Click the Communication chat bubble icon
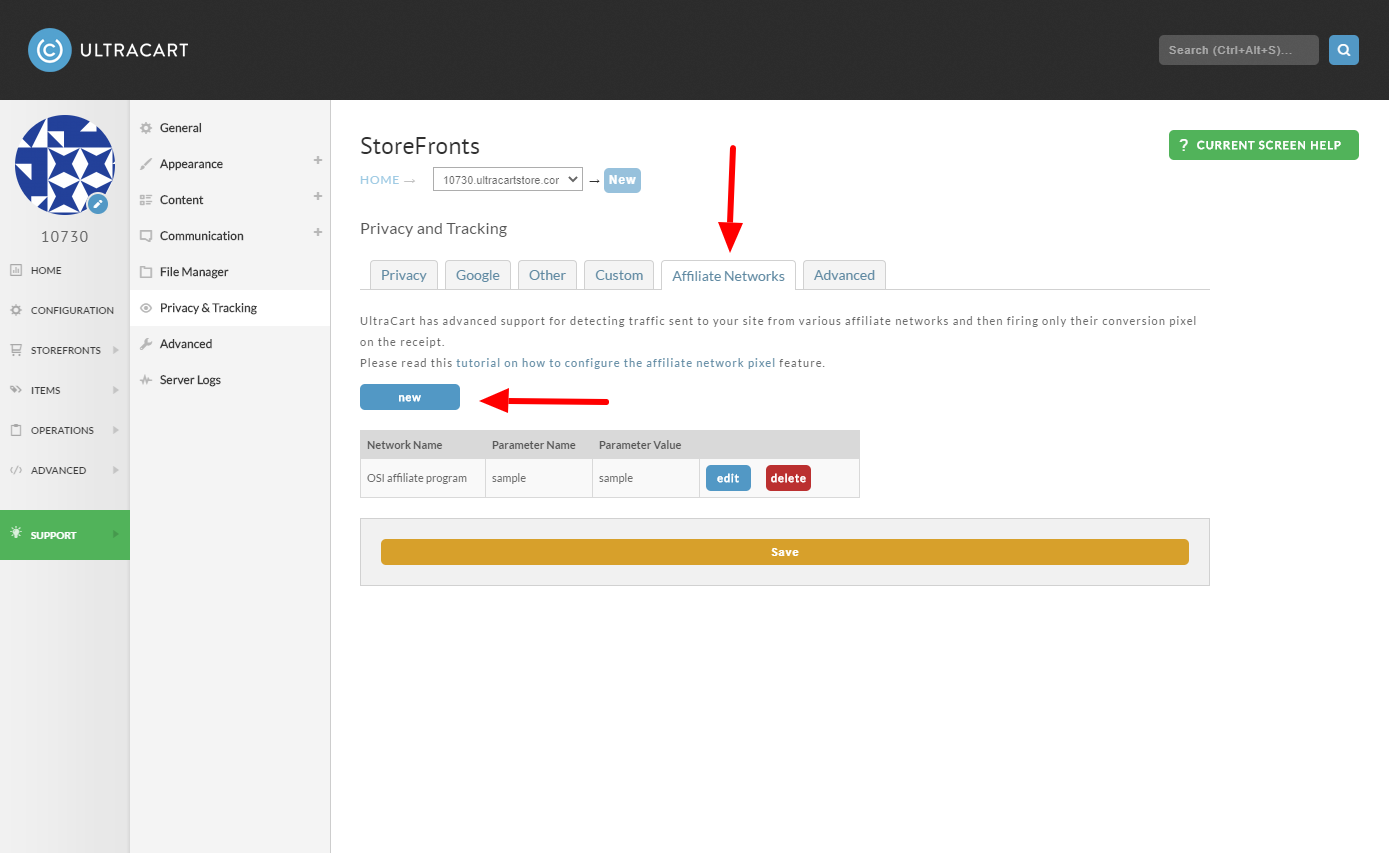This screenshot has width=1389, height=853. (x=146, y=236)
